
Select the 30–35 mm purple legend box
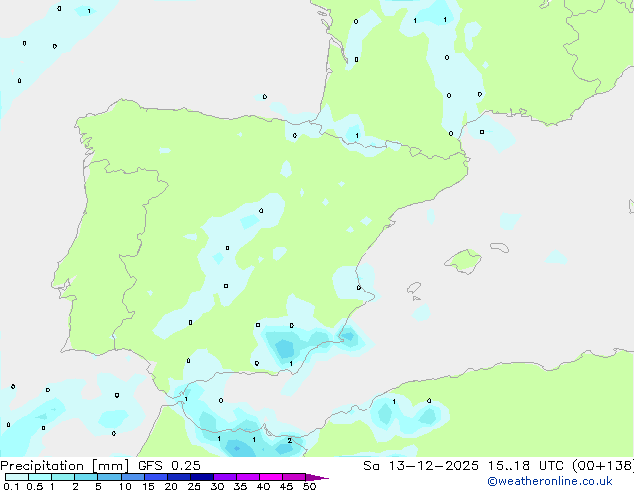click(225, 477)
